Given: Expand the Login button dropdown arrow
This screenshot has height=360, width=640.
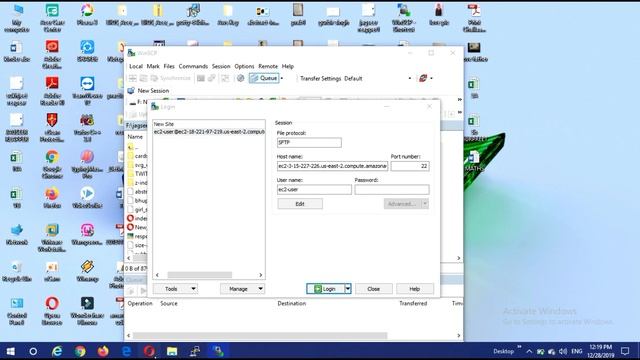Looking at the screenshot, I should tap(348, 289).
